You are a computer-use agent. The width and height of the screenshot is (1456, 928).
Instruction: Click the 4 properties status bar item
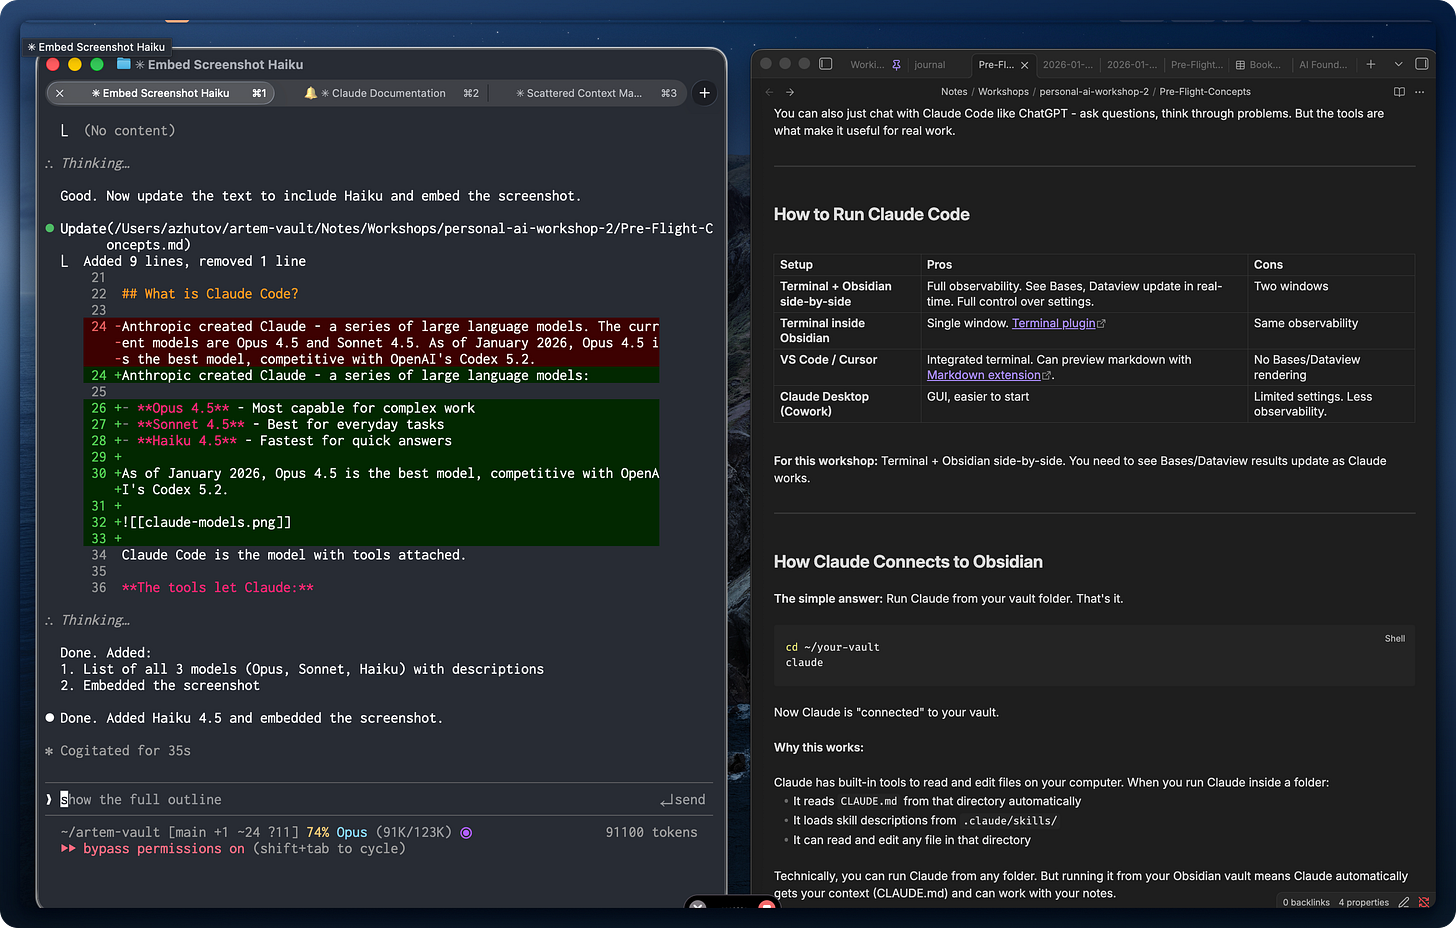(1364, 902)
